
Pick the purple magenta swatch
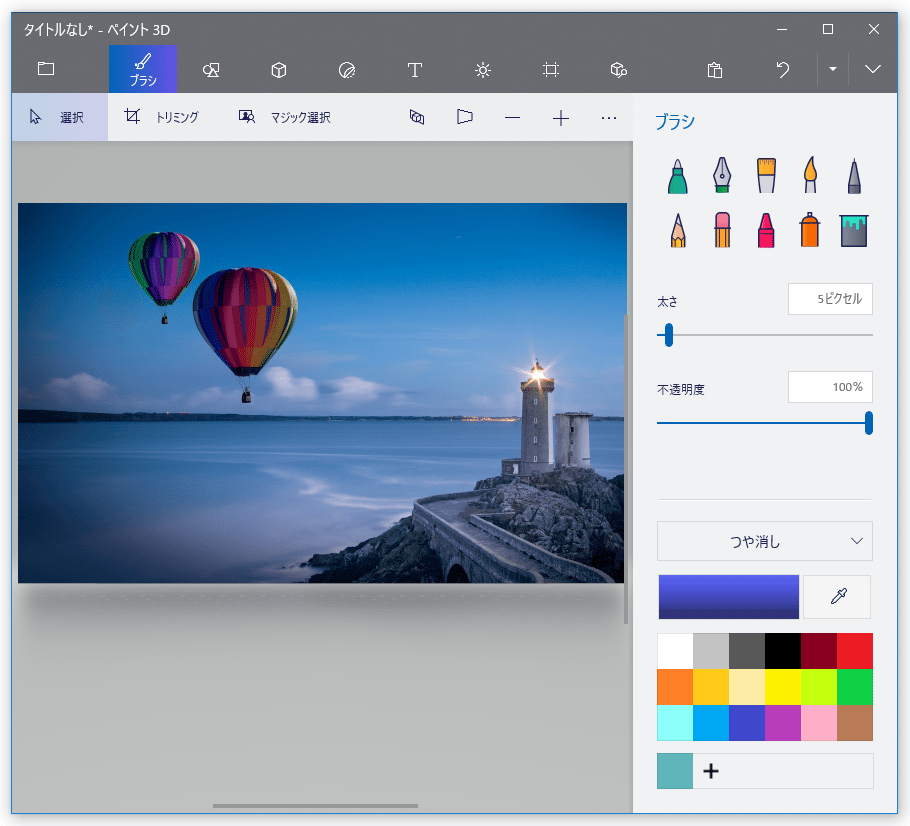(783, 723)
